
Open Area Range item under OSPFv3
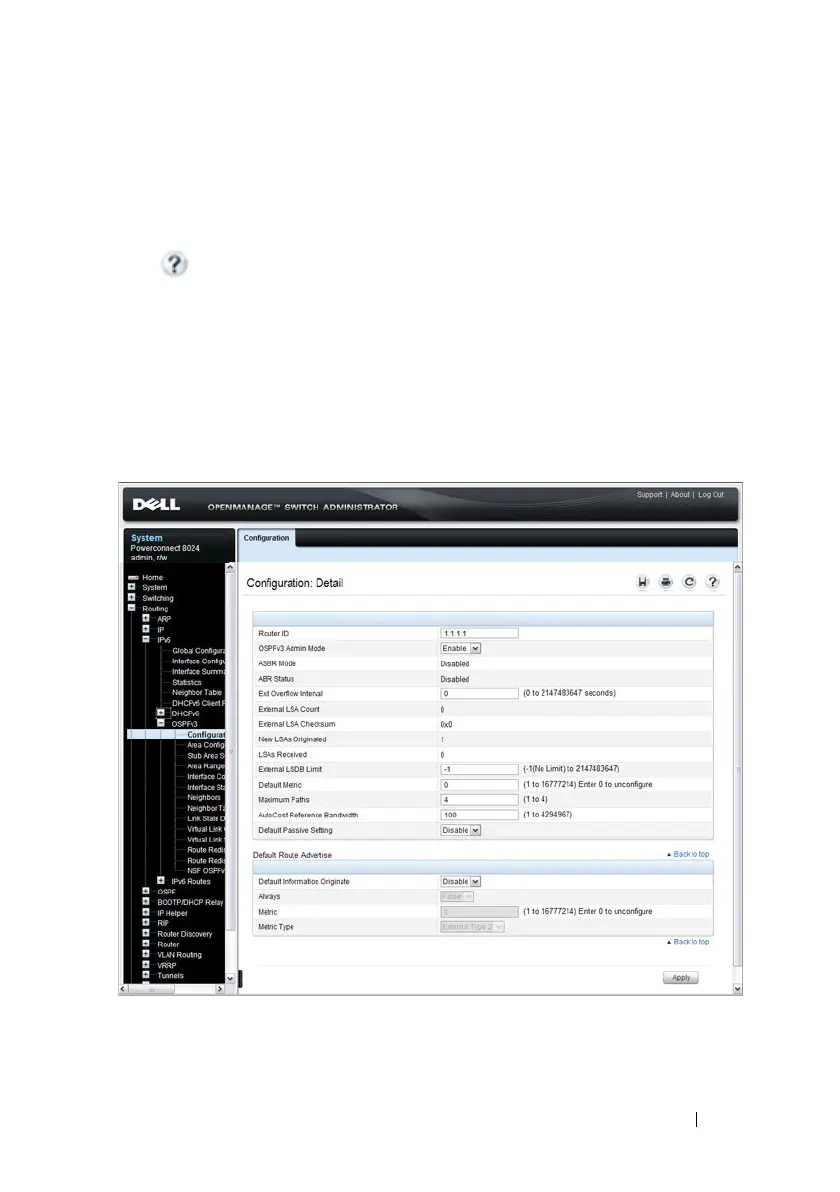tap(206, 766)
